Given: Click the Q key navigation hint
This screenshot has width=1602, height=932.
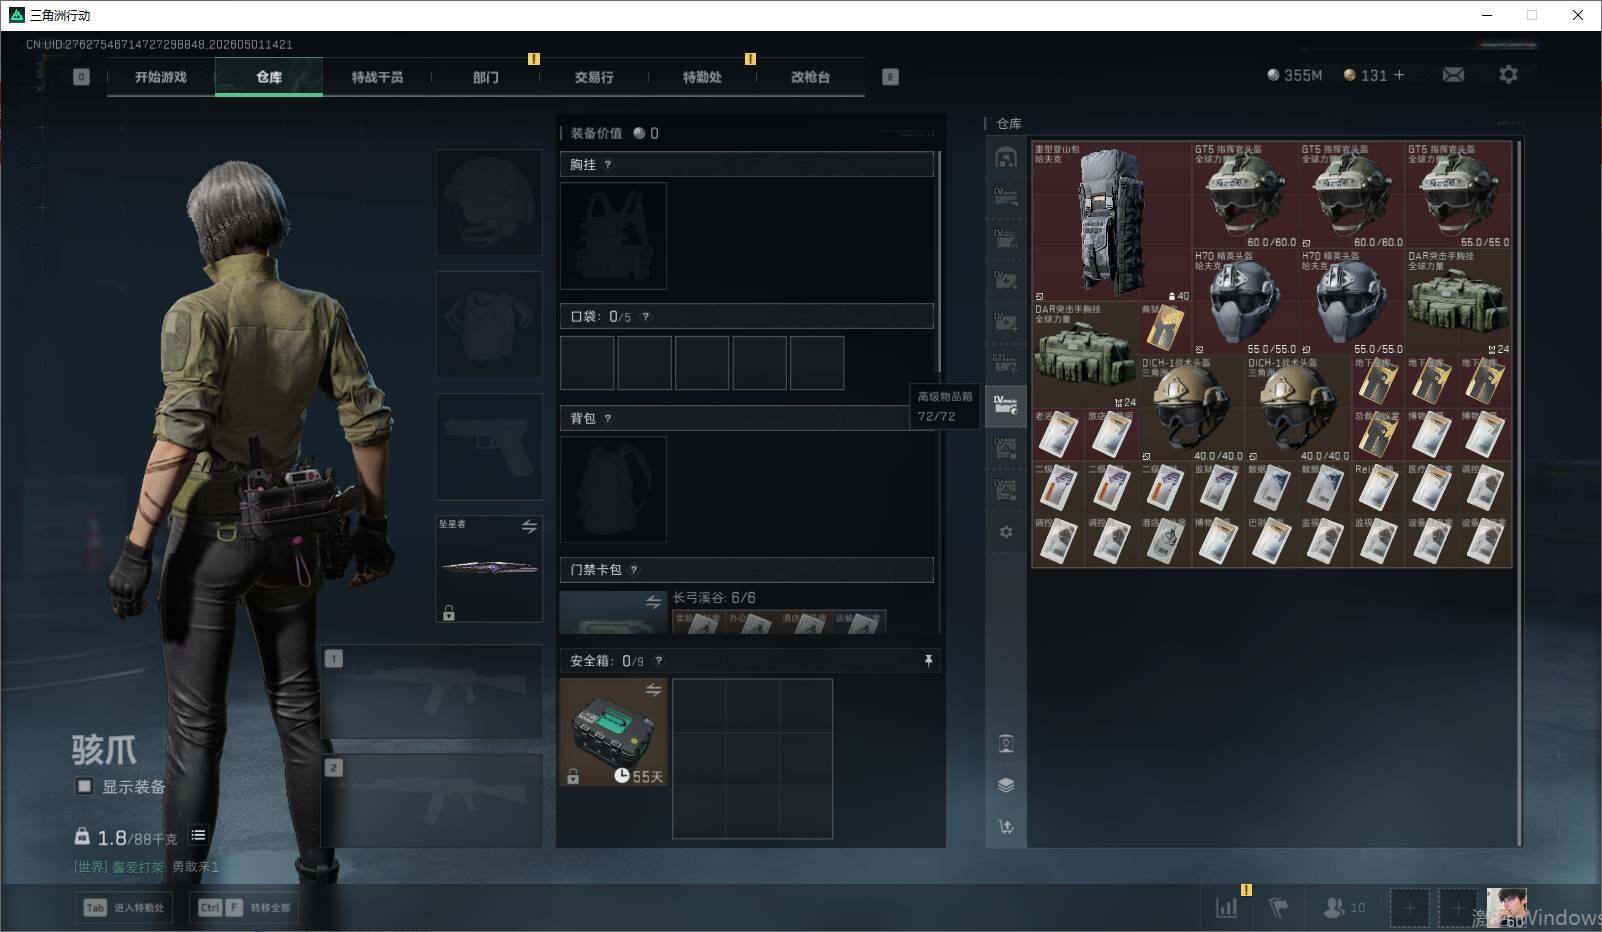Looking at the screenshot, I should (81, 77).
